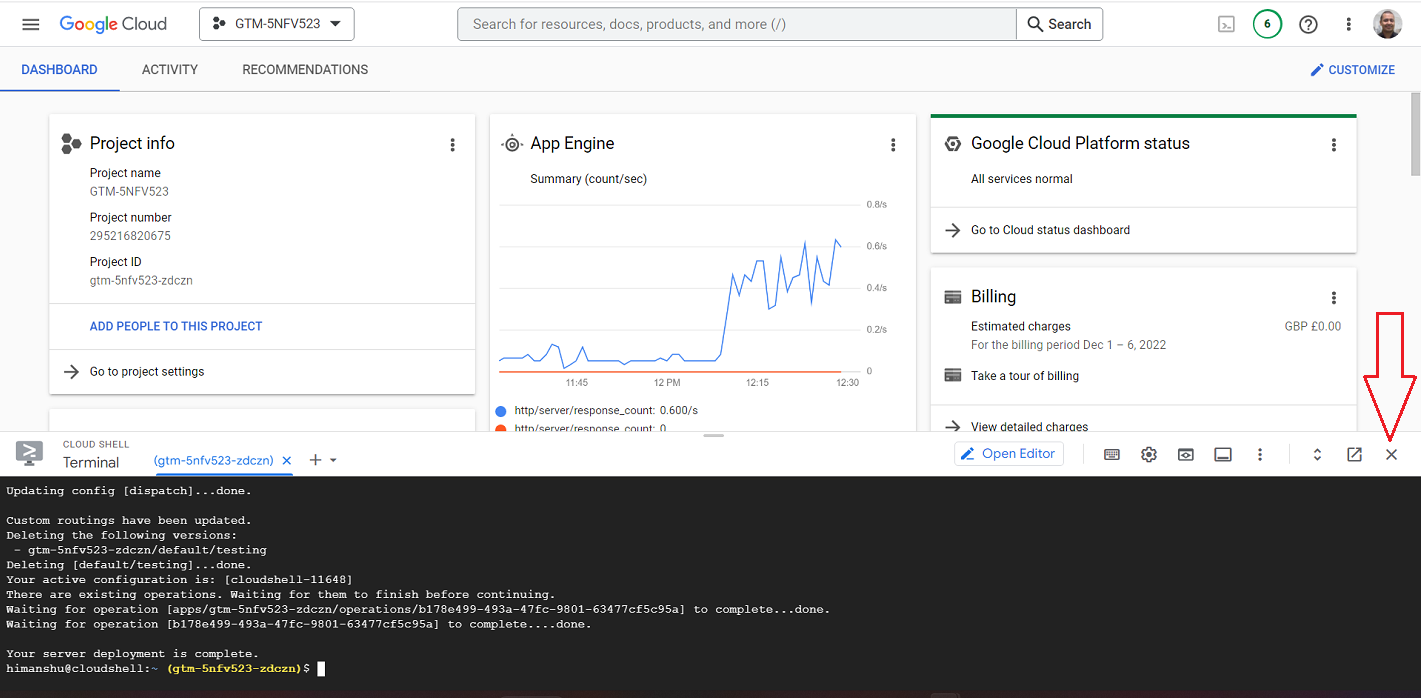
Task: Open Project info card options menu
Action: coord(452,145)
